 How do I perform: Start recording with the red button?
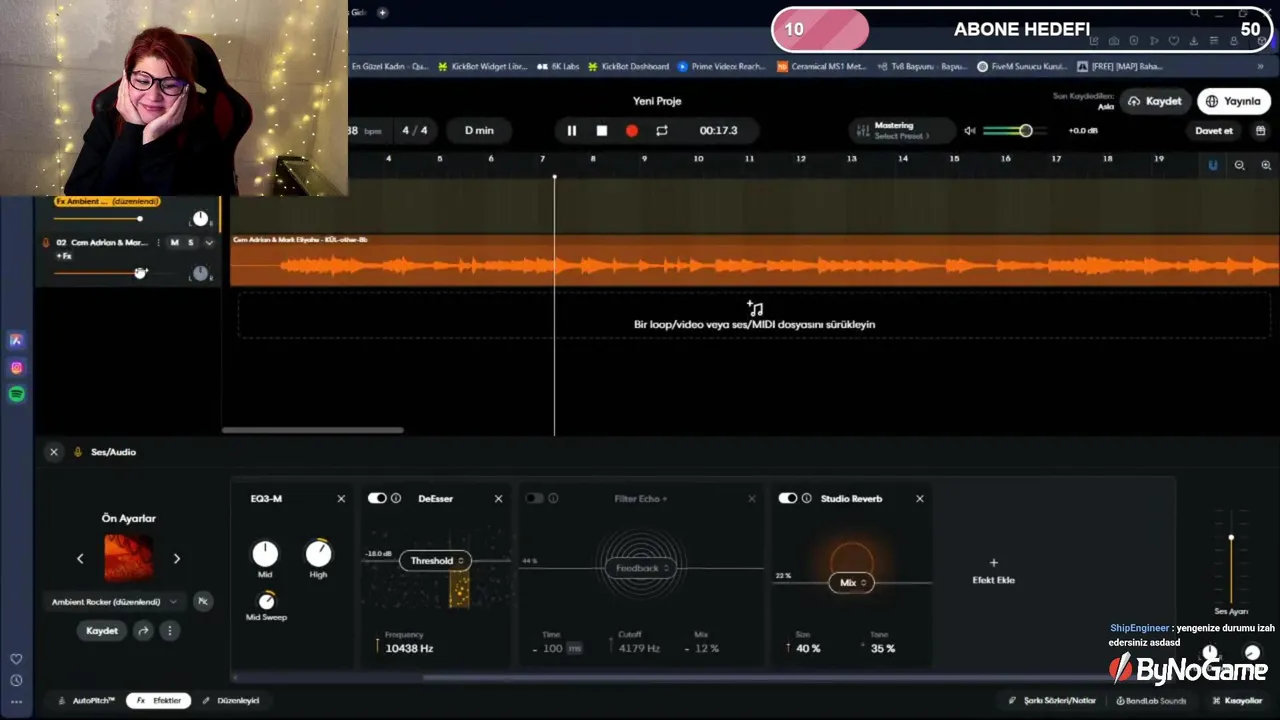pos(632,131)
